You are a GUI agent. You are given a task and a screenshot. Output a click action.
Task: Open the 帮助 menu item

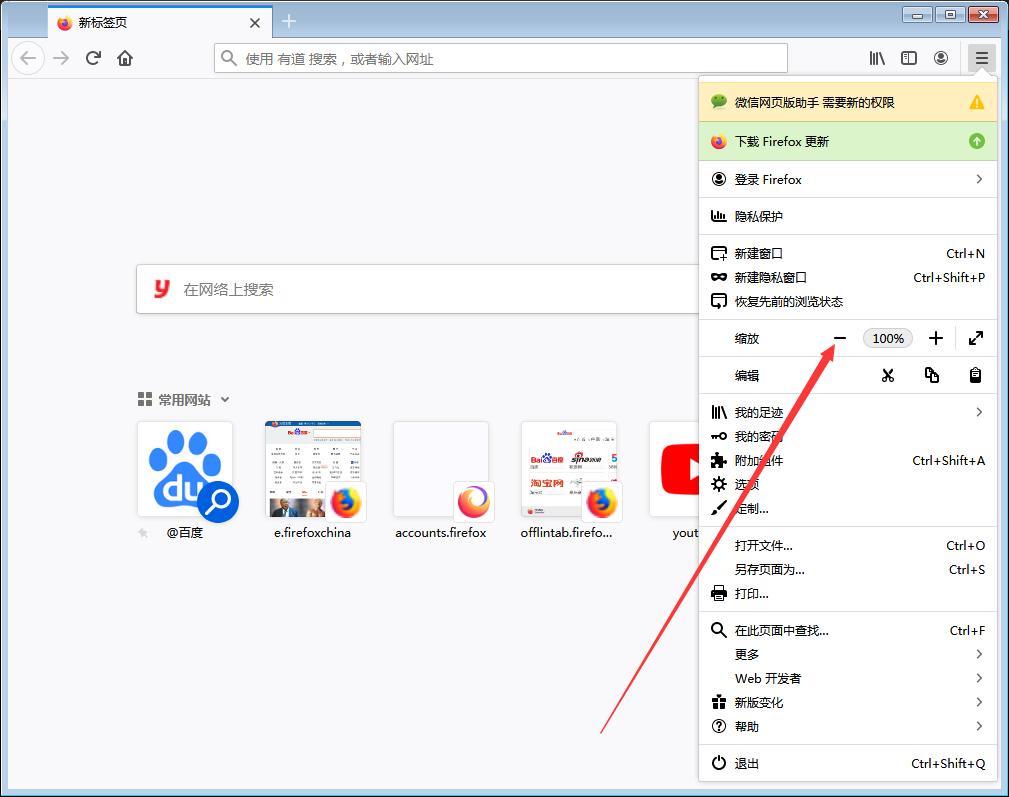tap(847, 727)
